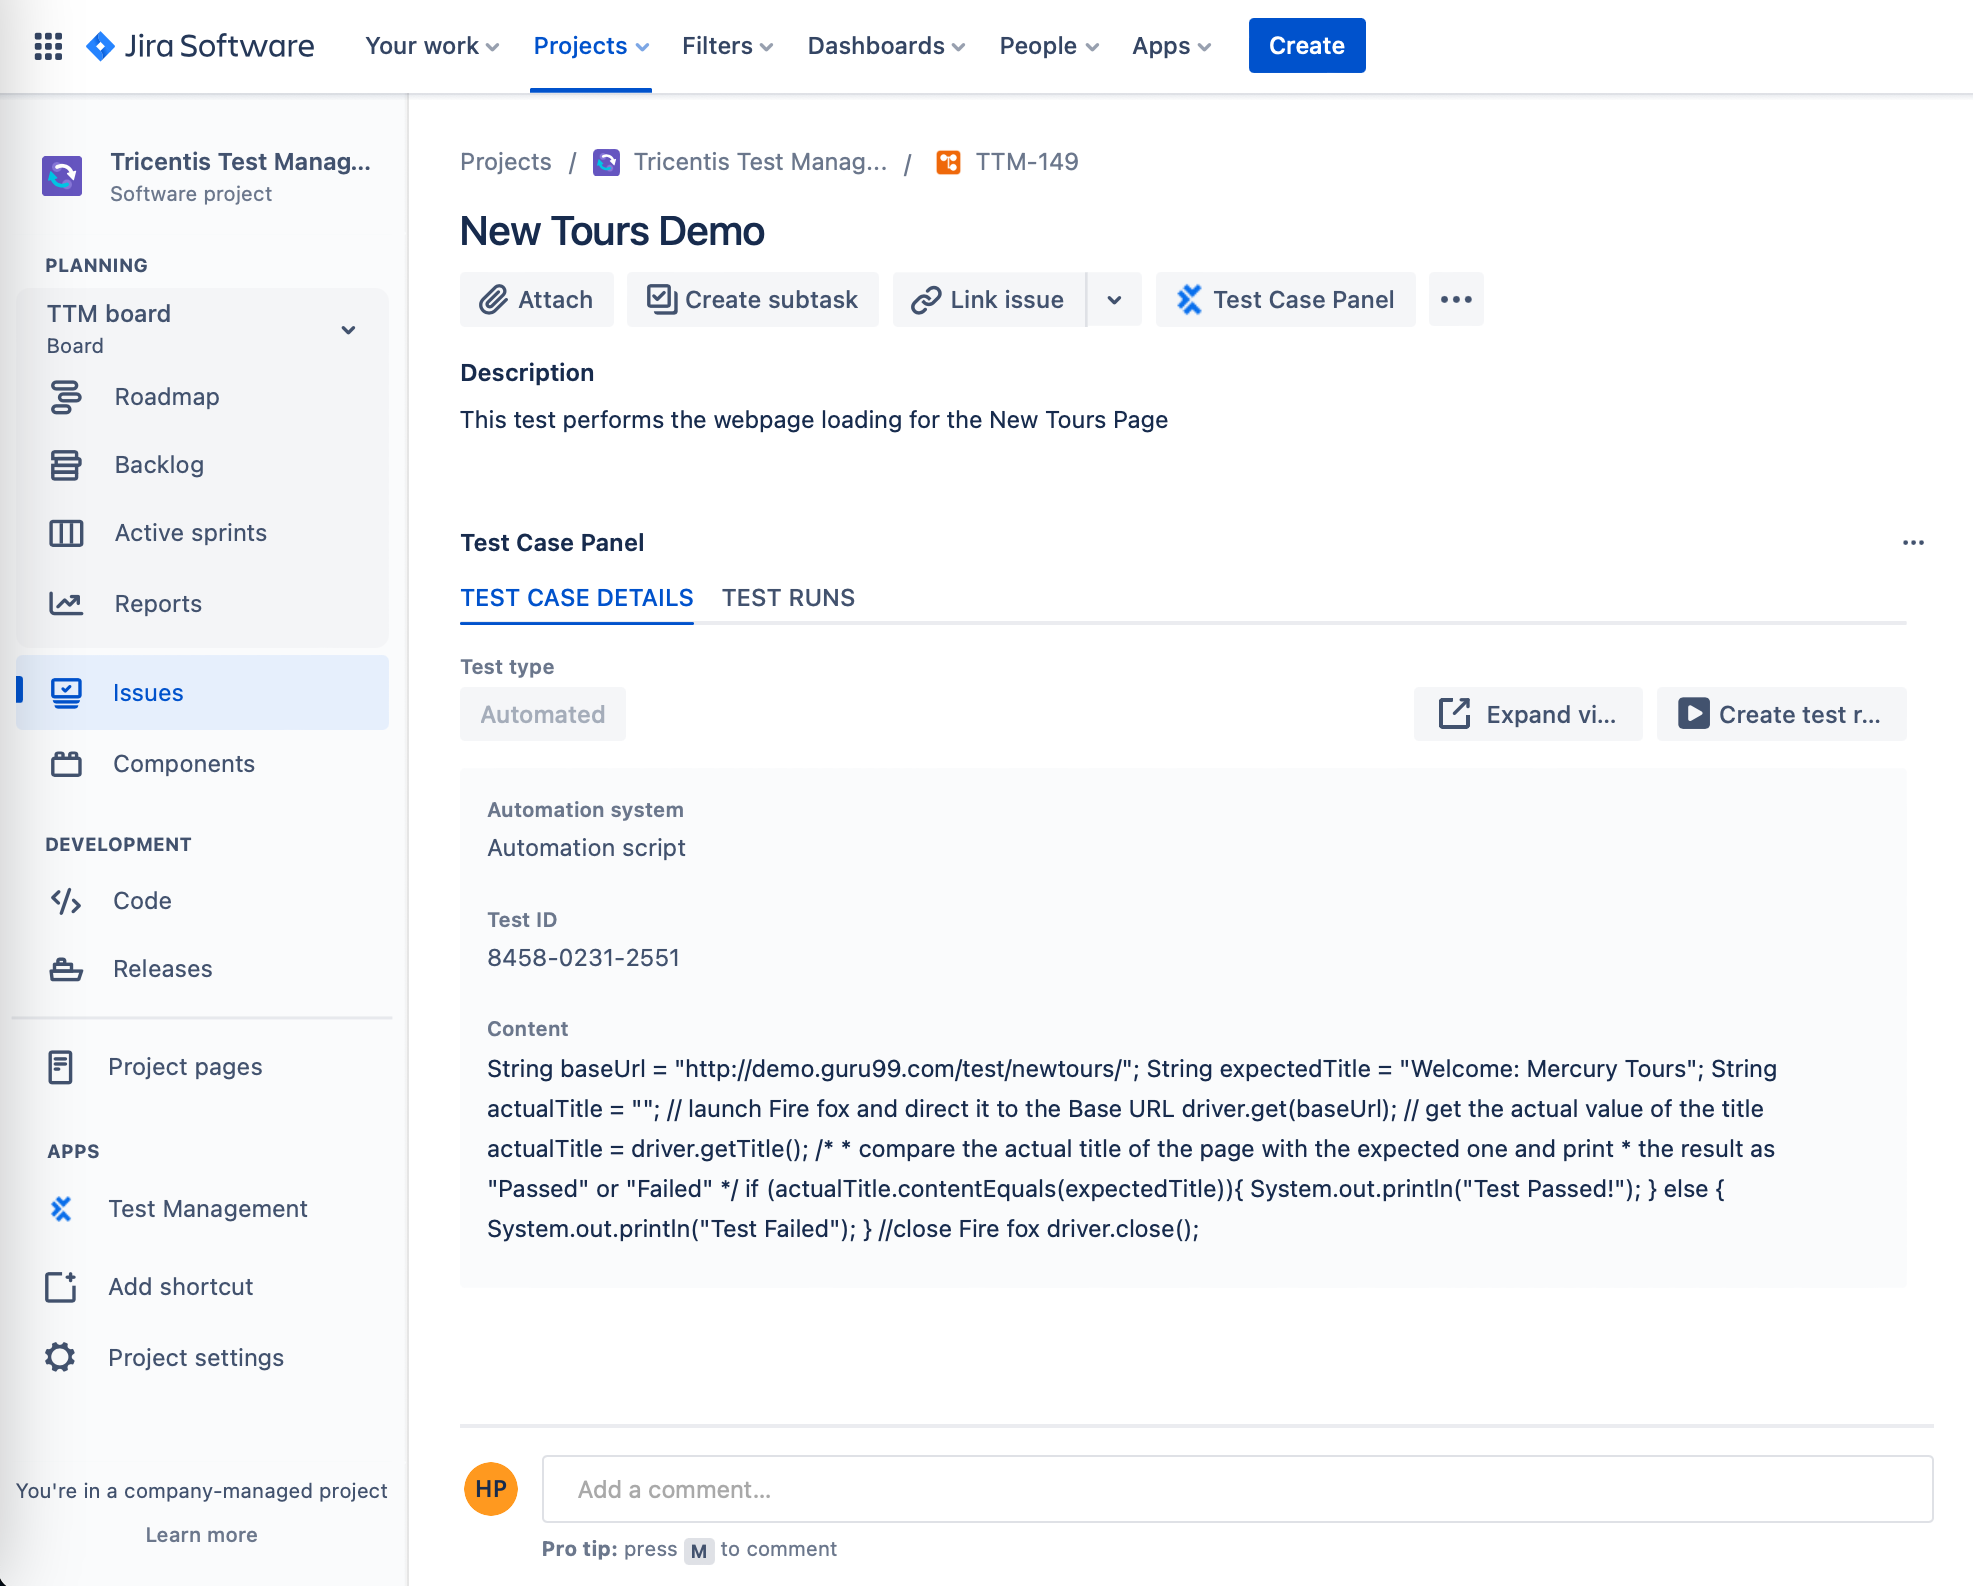Switch to the TEST RUNS tab
1973x1586 pixels.
pos(789,598)
